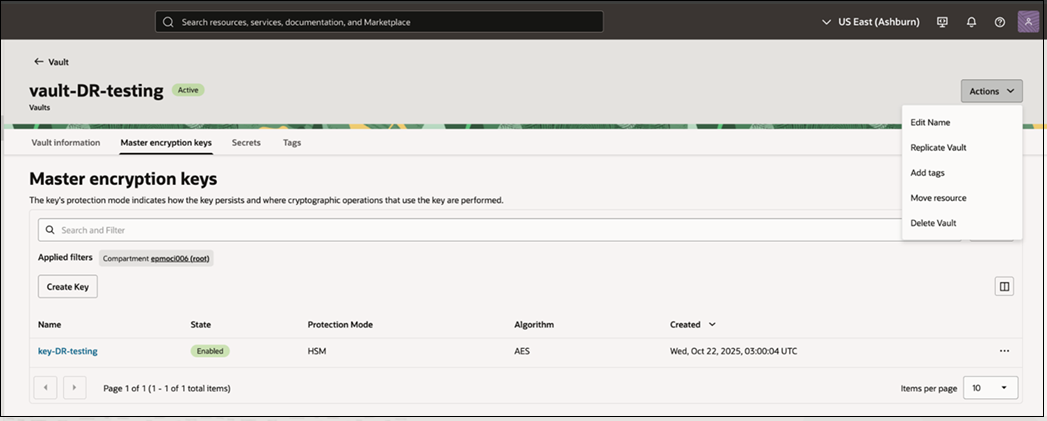
Task: Open the Items per page dropdown
Action: click(990, 388)
